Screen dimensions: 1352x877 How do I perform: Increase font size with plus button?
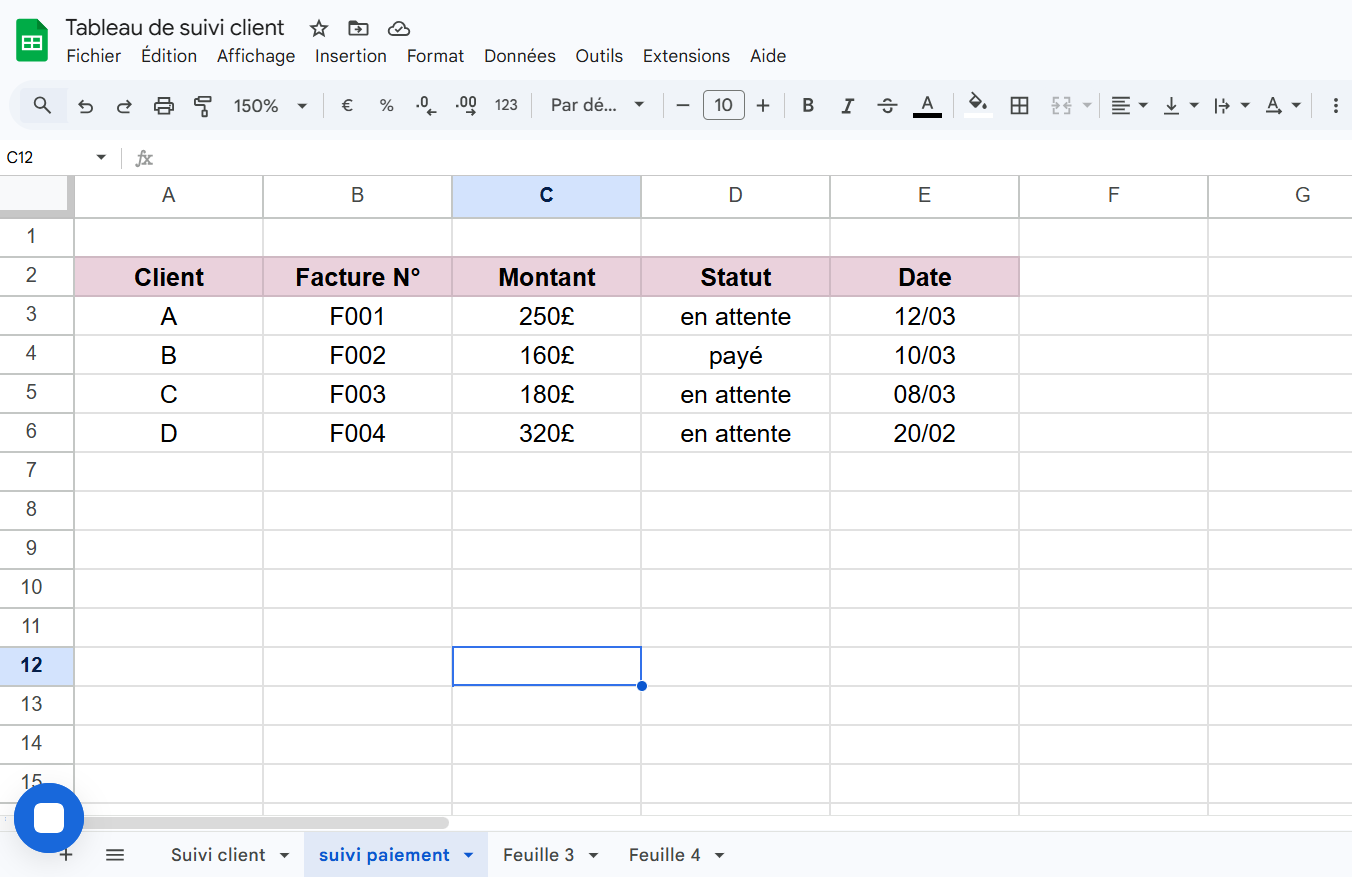(763, 106)
